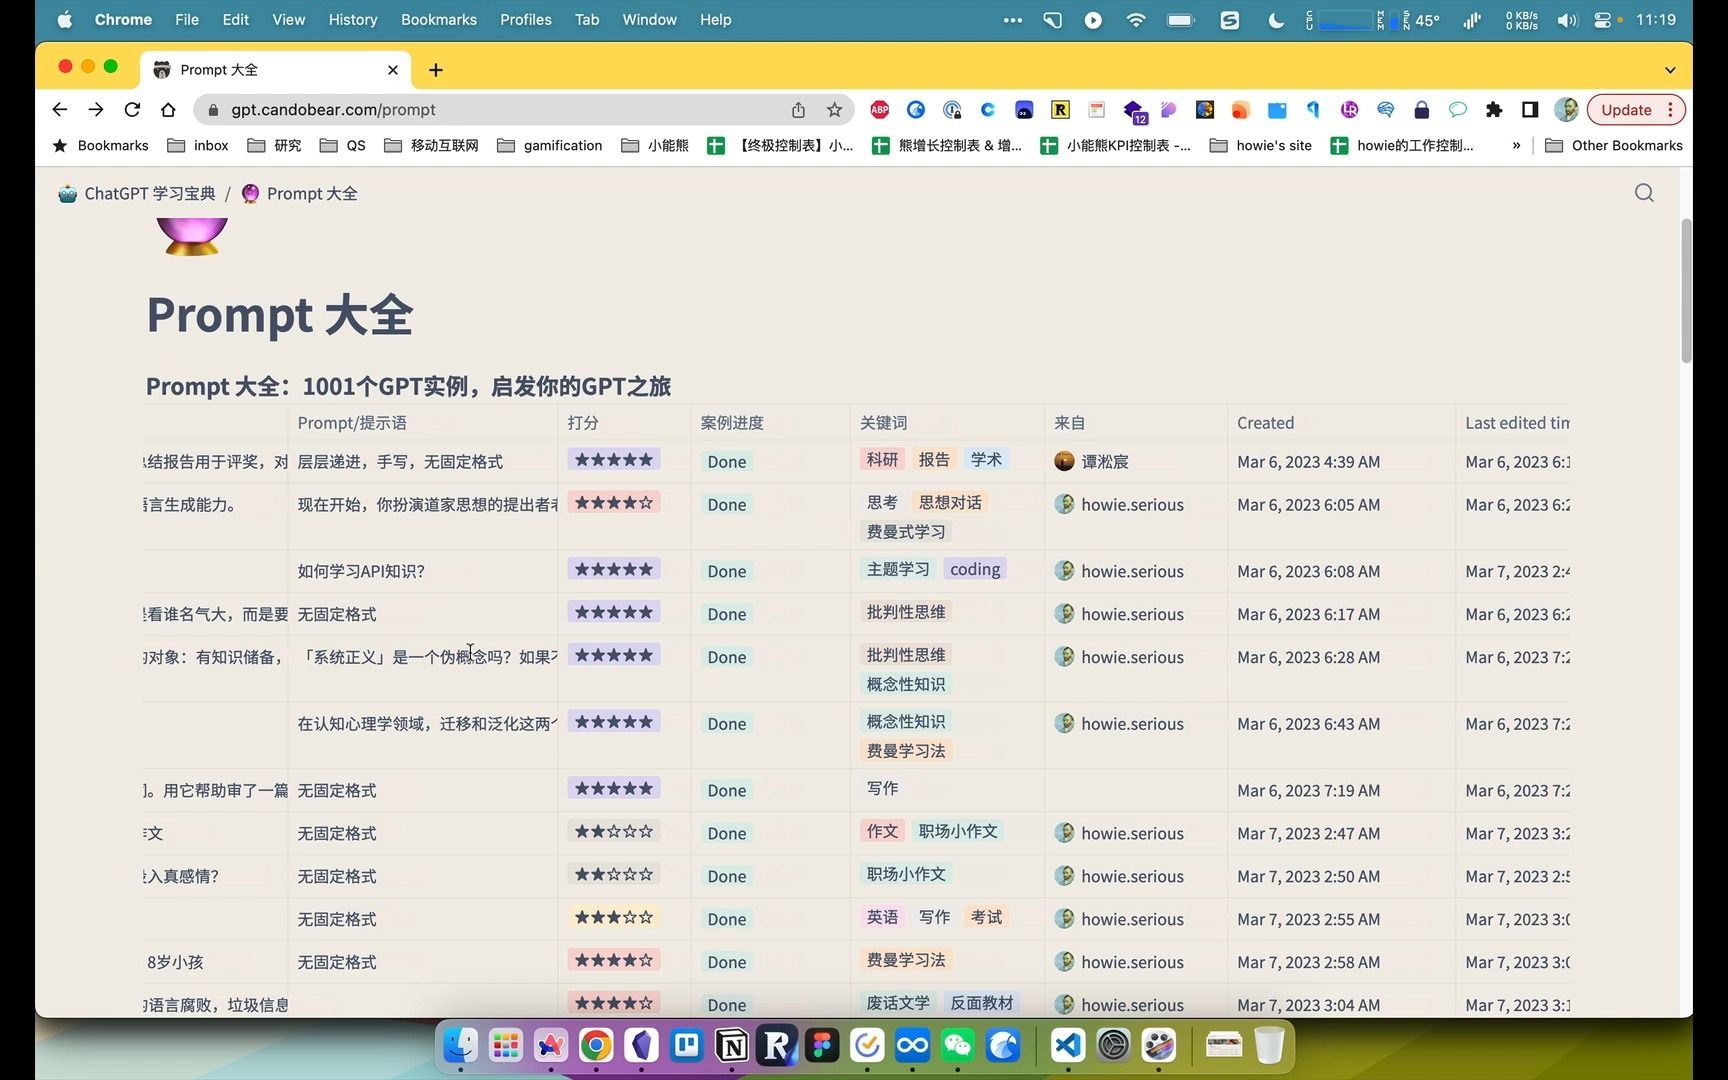Open the ChatGPT 学习宝典 breadcrumb link
1728x1080 pixels.
tap(150, 193)
